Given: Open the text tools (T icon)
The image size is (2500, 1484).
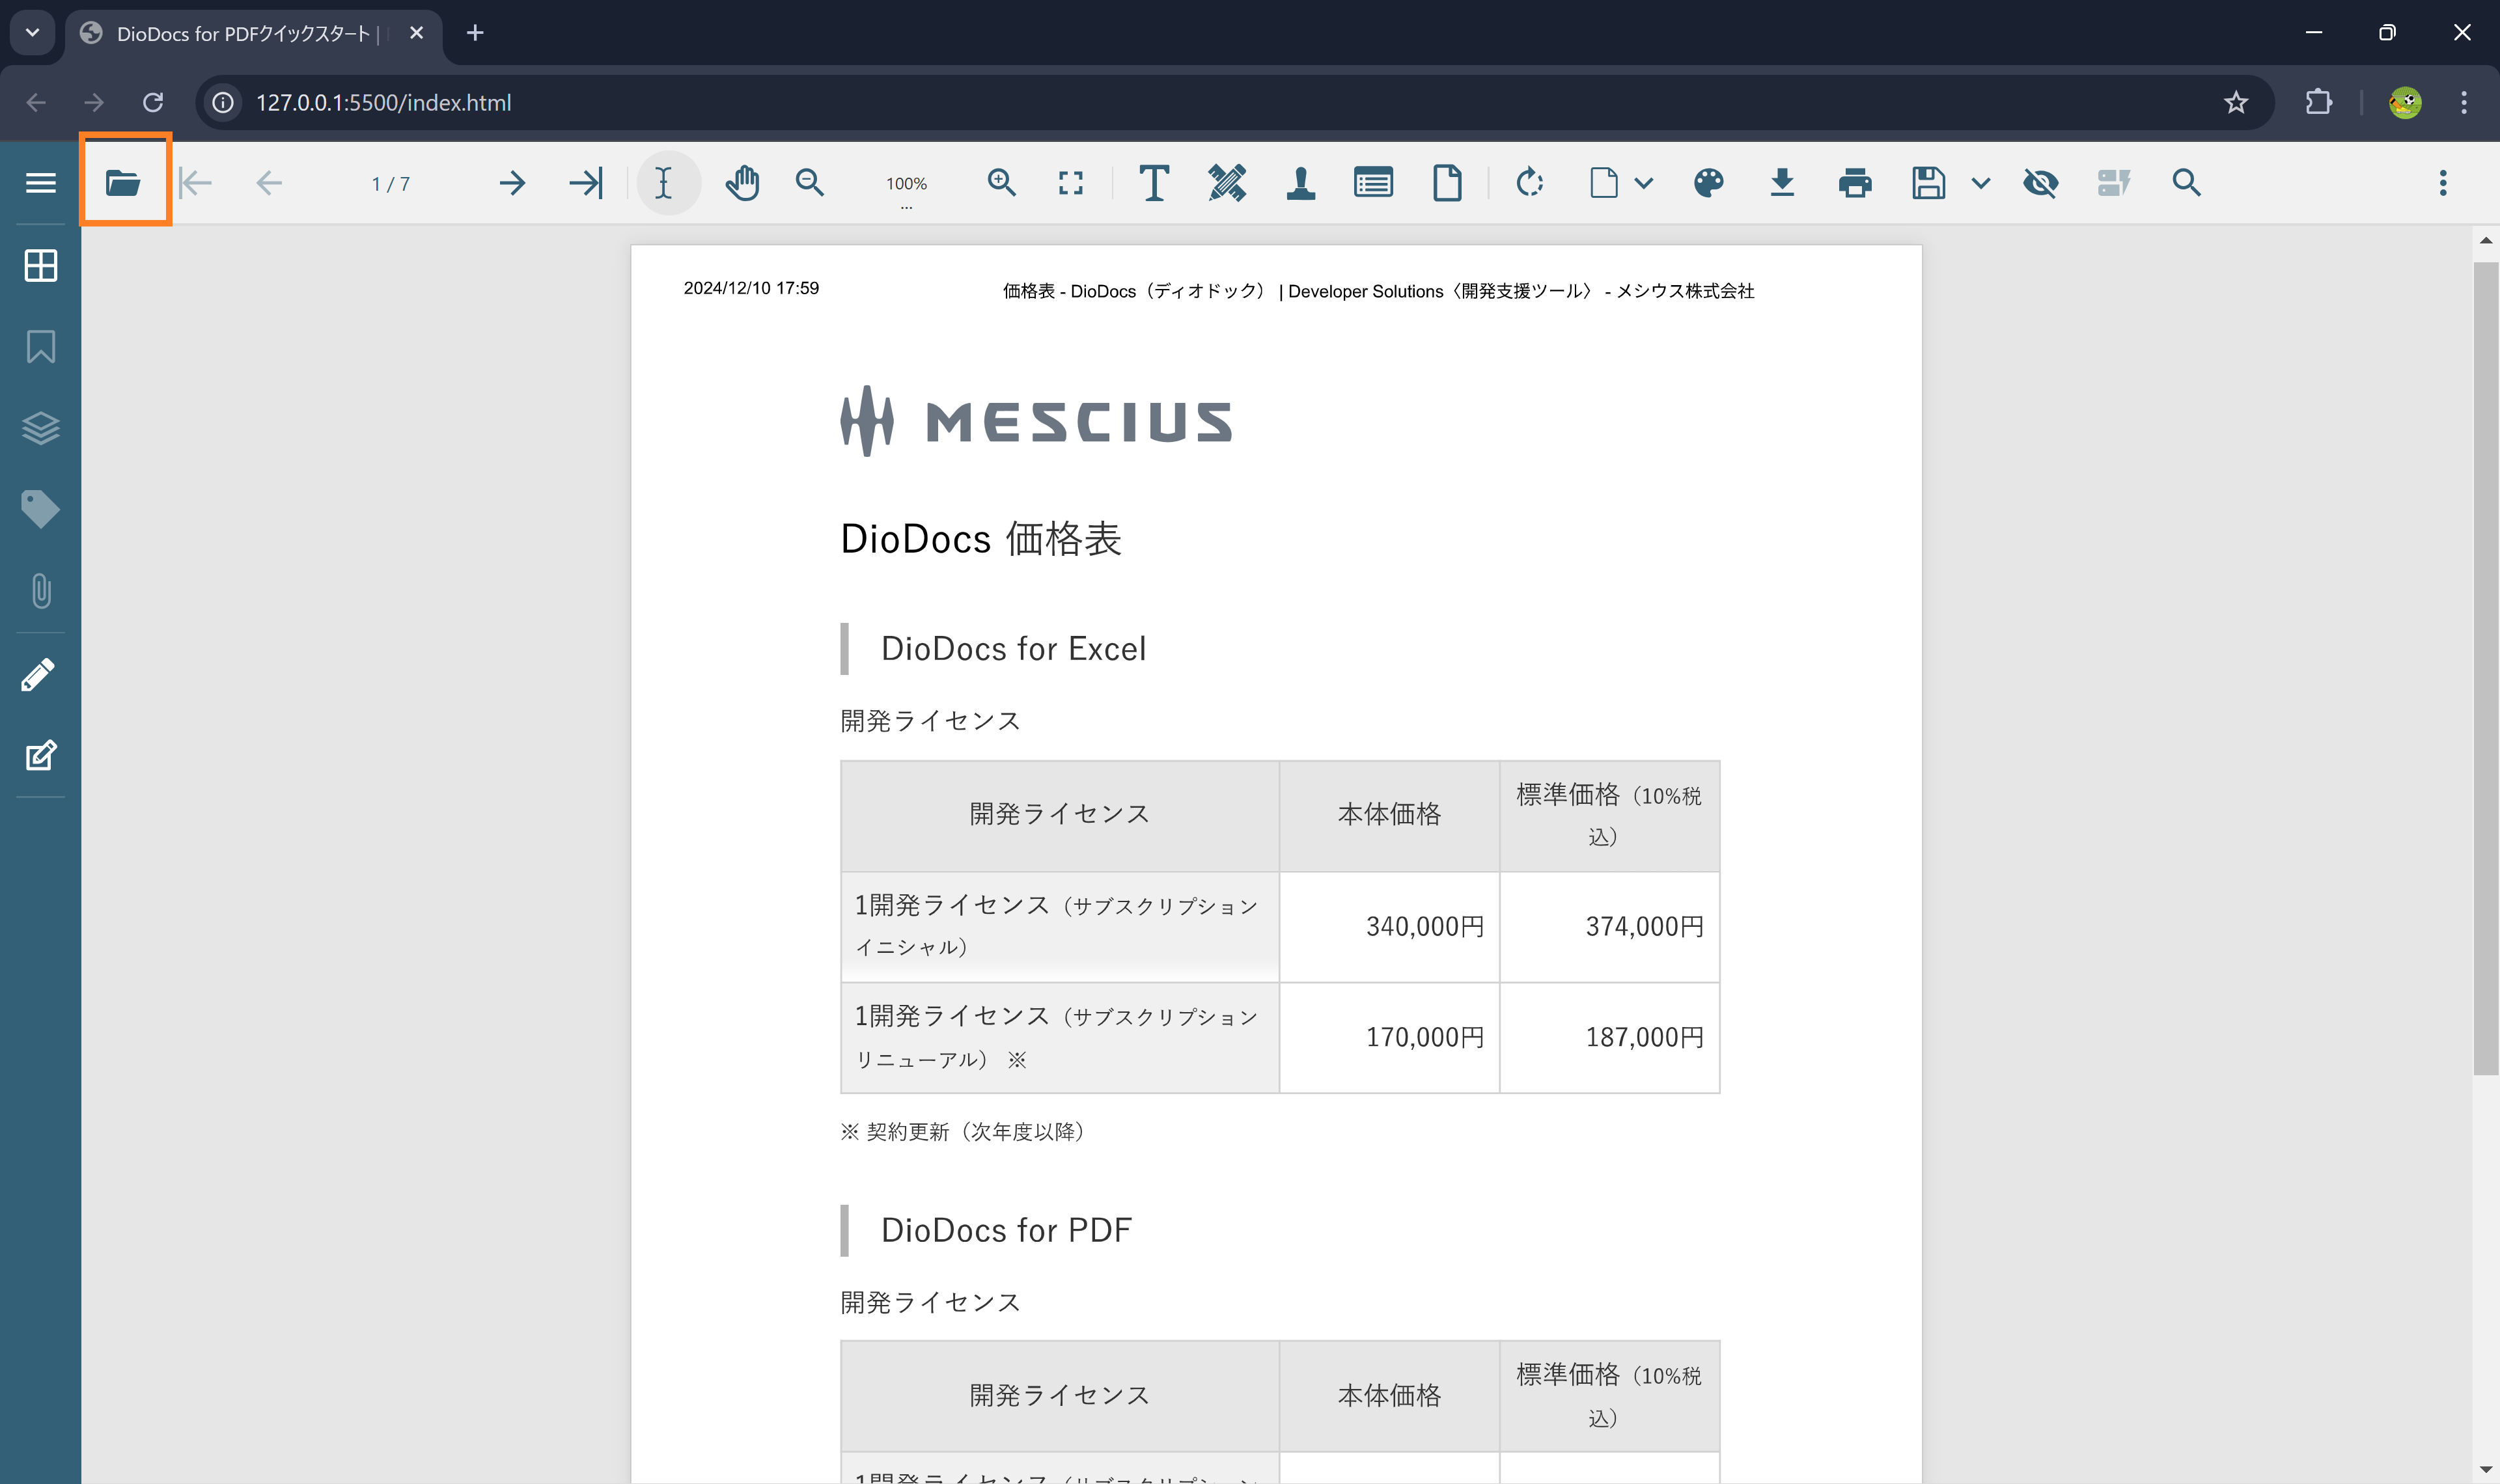Looking at the screenshot, I should coord(1154,183).
